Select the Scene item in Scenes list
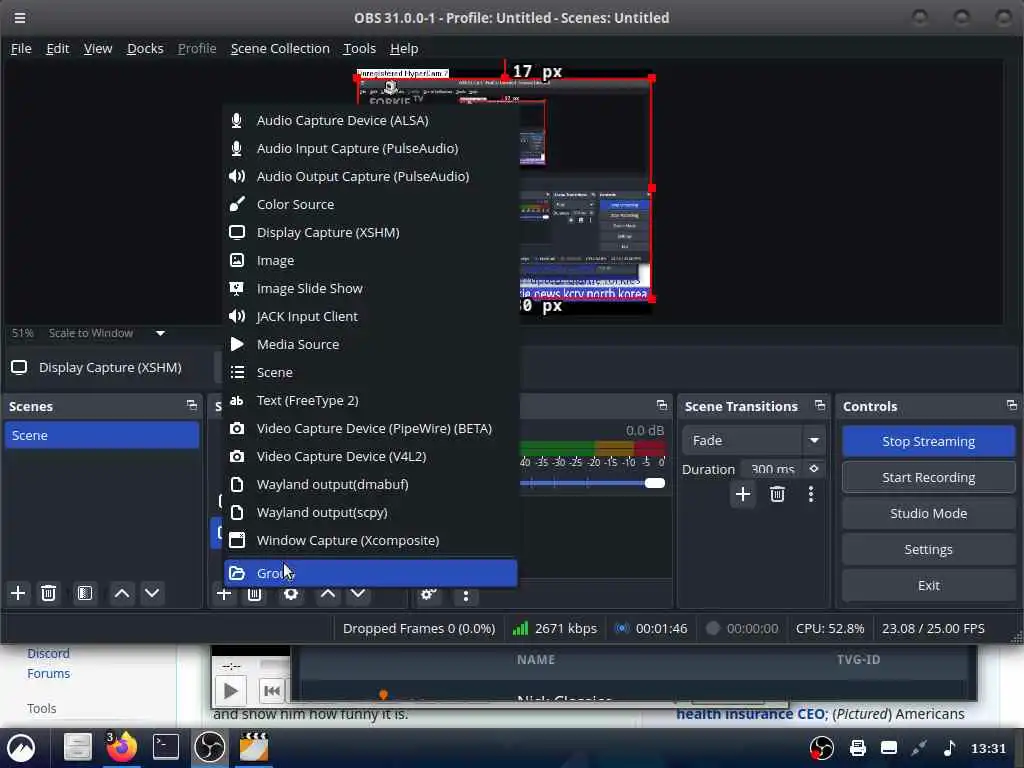Viewport: 1024px width, 768px height. (x=102, y=435)
